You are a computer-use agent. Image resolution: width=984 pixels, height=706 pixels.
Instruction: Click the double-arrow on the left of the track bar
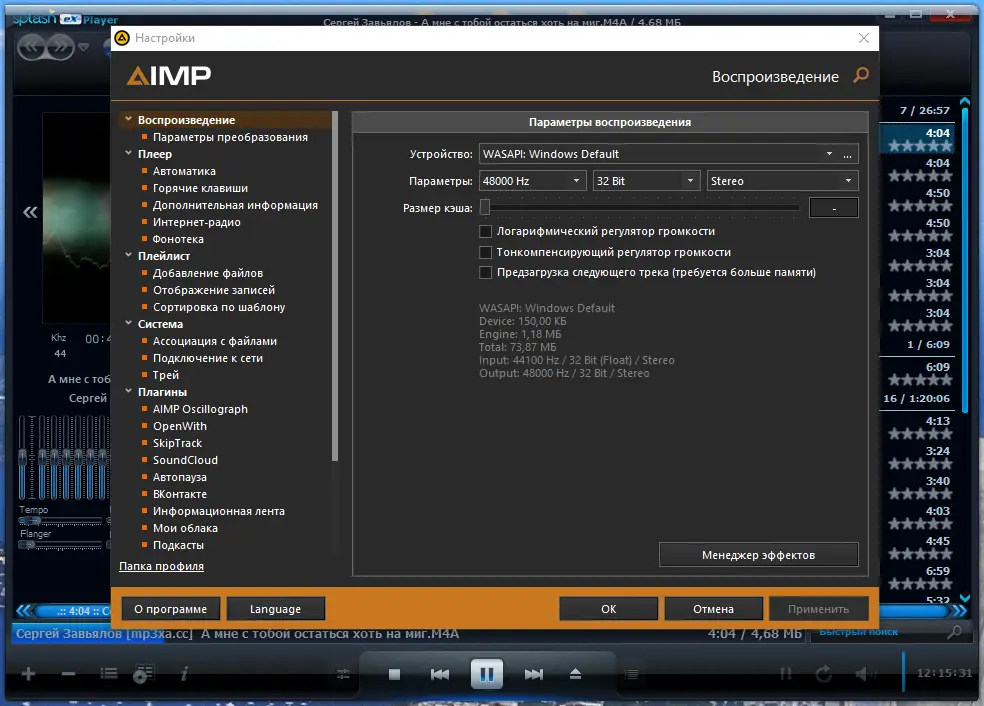point(24,610)
